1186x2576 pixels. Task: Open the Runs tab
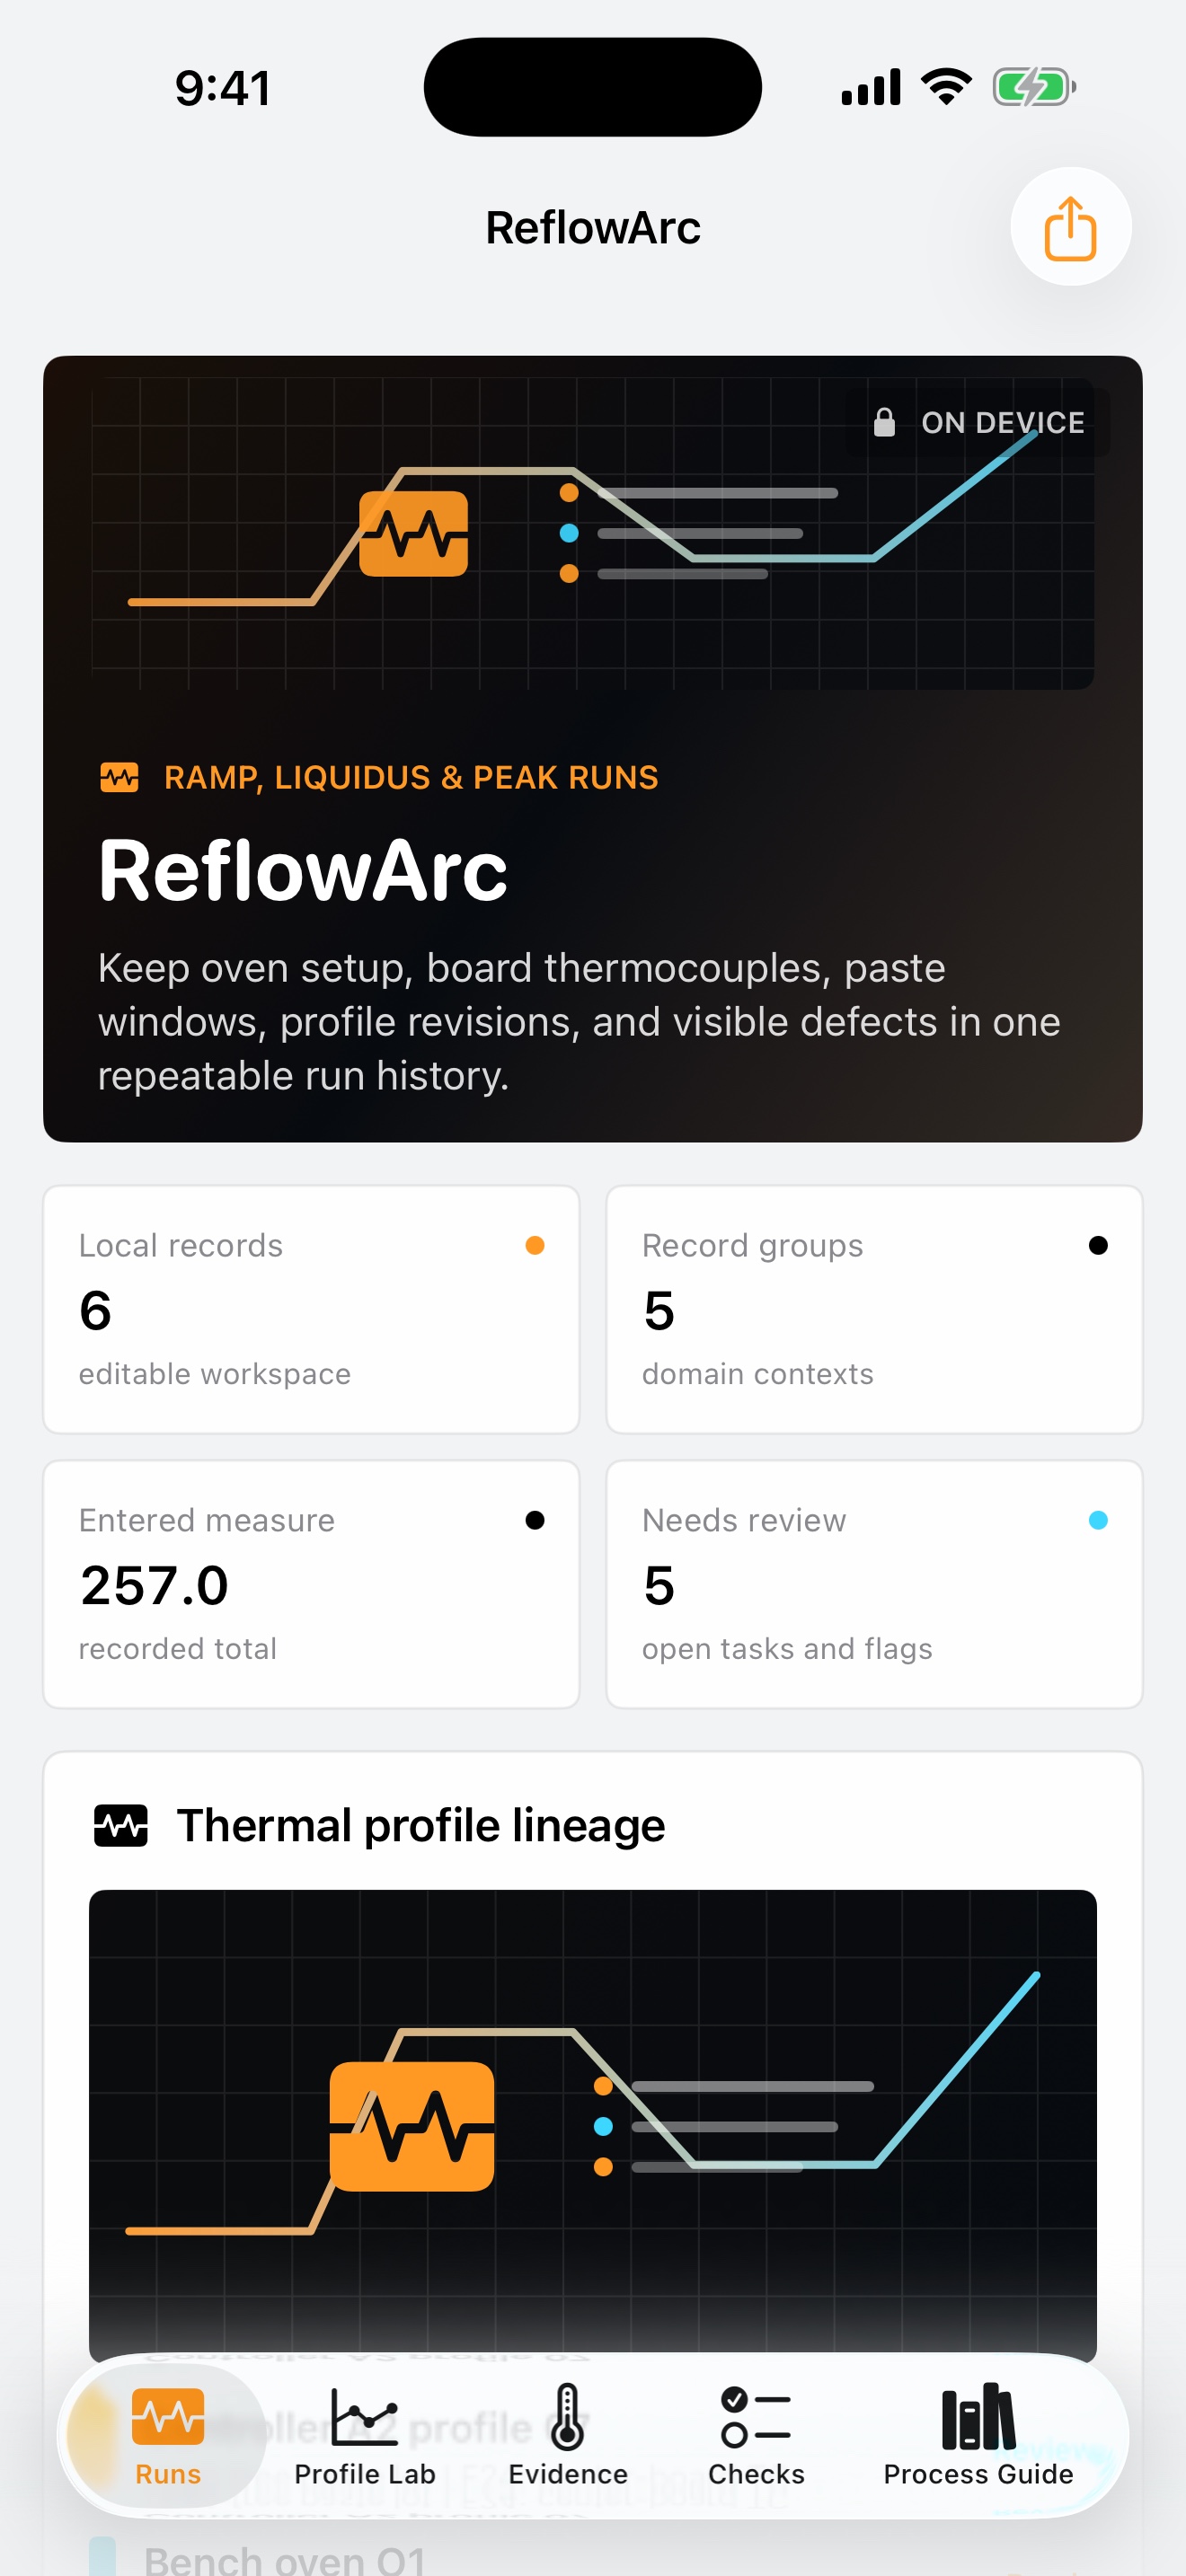coord(167,2438)
